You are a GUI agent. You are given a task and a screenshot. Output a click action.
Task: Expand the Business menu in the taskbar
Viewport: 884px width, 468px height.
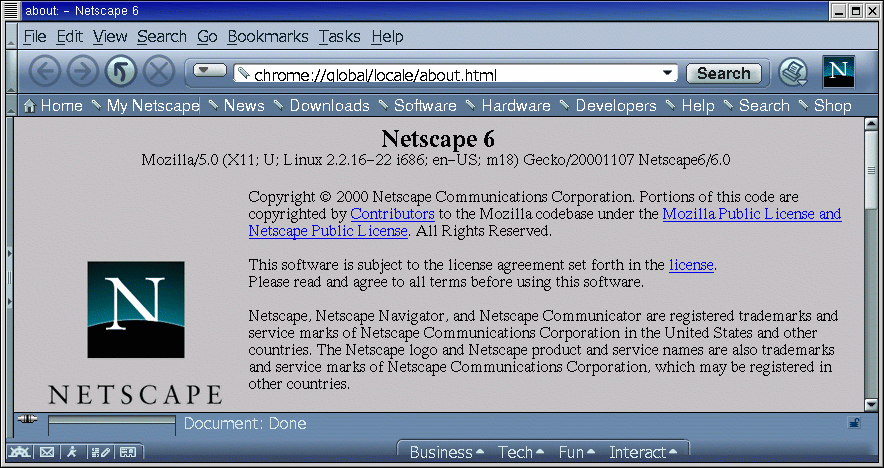click(x=447, y=452)
